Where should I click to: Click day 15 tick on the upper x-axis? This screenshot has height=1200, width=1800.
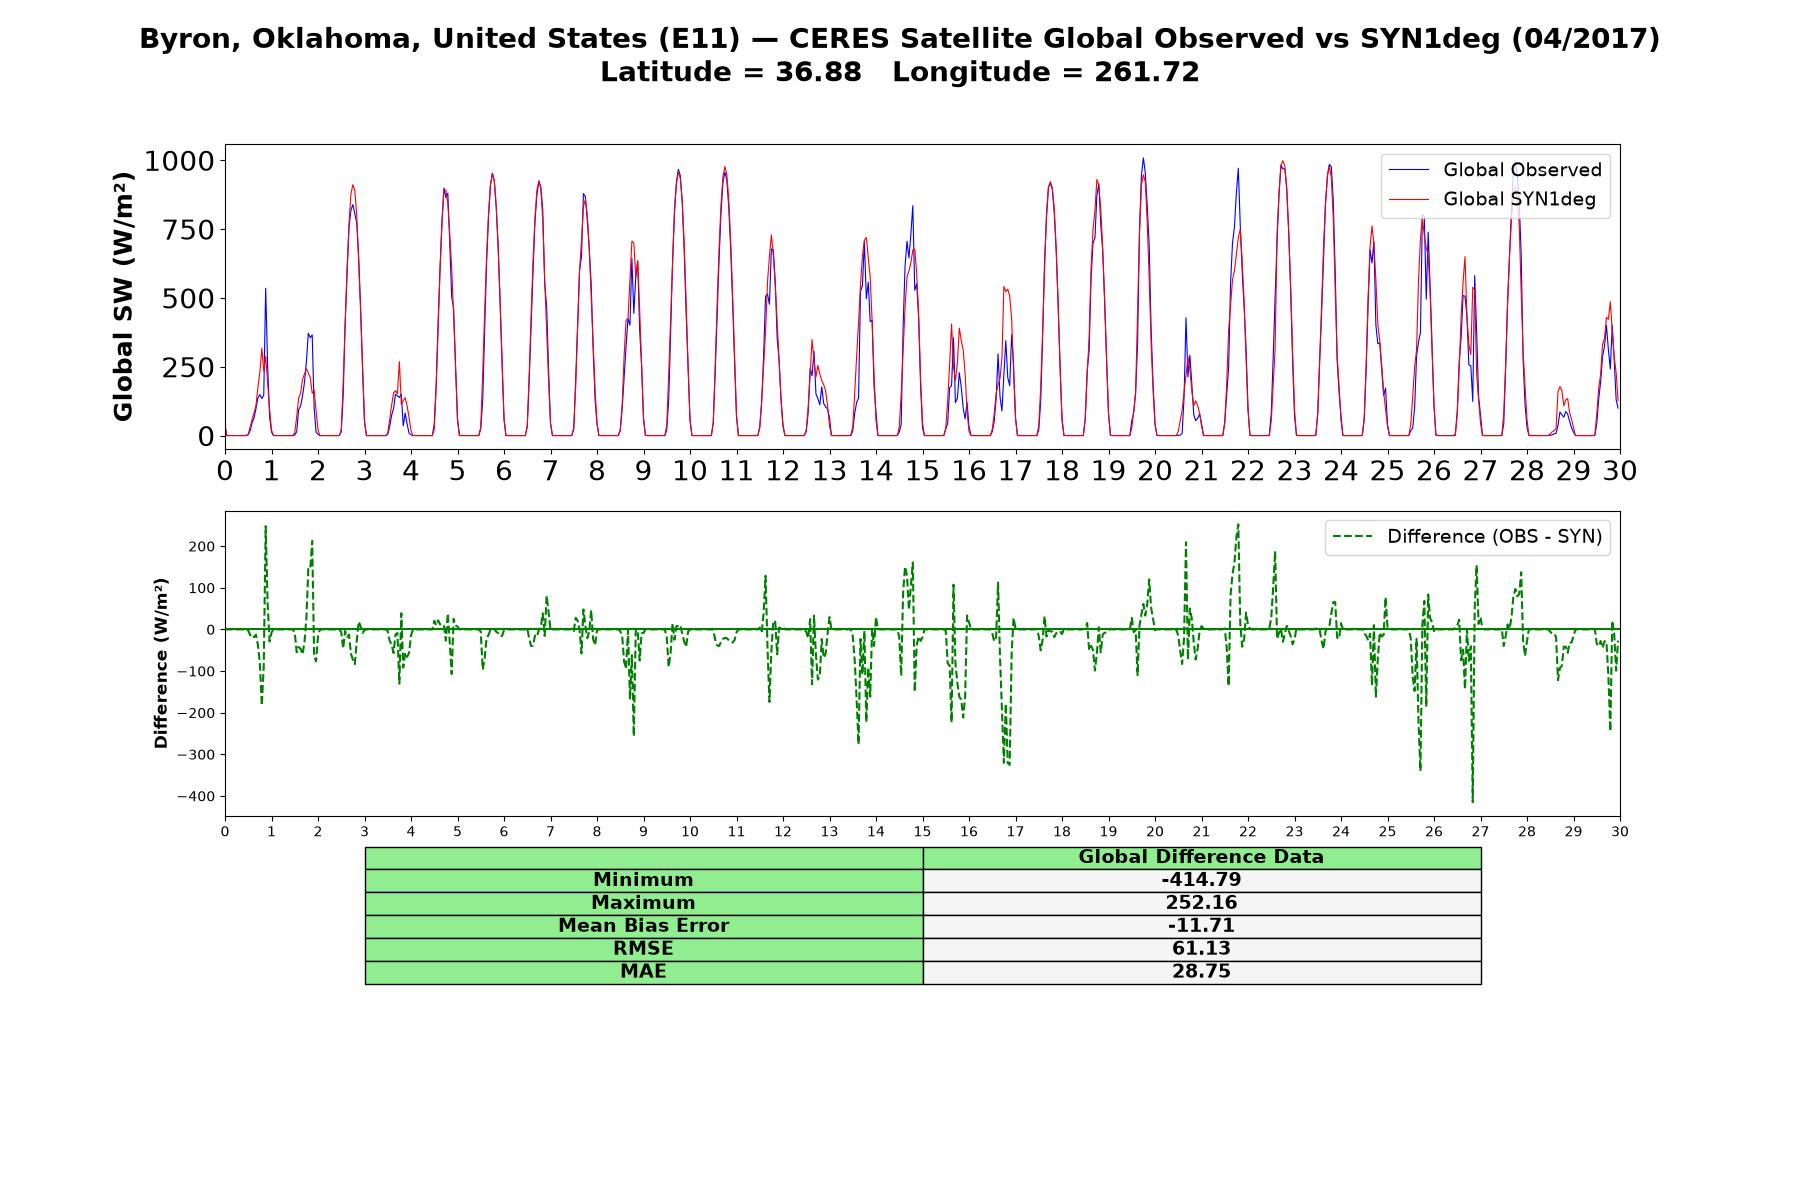click(922, 470)
